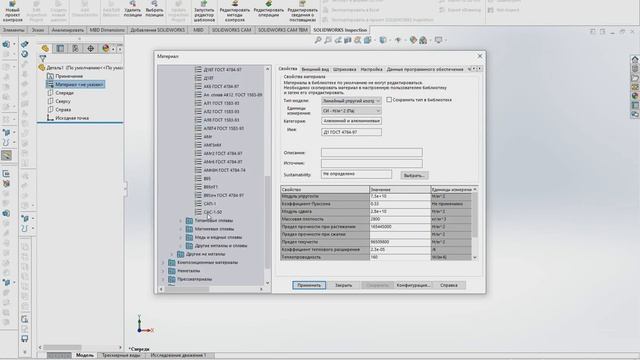Open the FeatureManager design tree tab icon
Screen dimensions: 640x360
(x=45, y=49)
